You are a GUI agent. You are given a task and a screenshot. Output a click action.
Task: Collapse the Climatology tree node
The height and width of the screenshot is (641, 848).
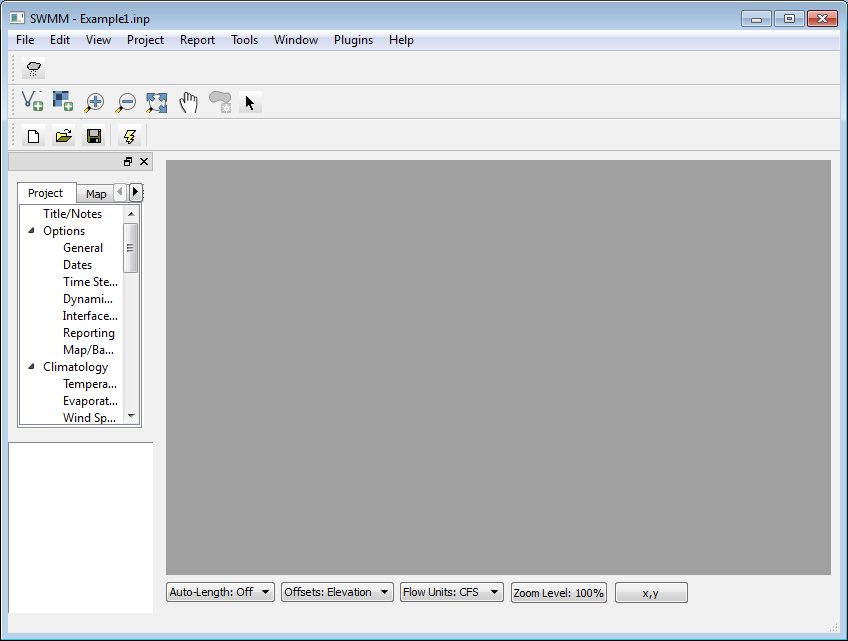31,367
